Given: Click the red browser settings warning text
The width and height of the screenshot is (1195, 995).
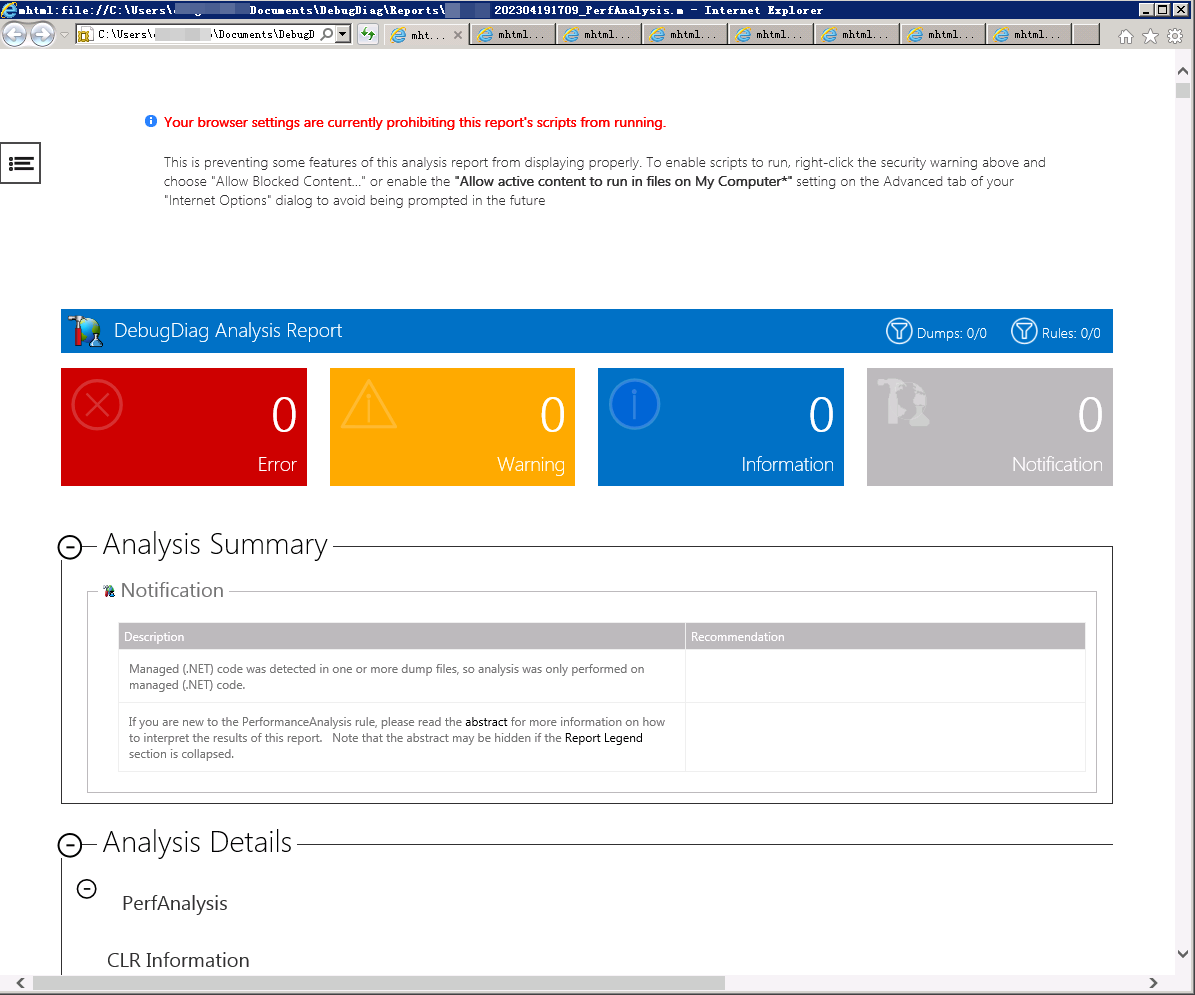Looking at the screenshot, I should click(415, 123).
